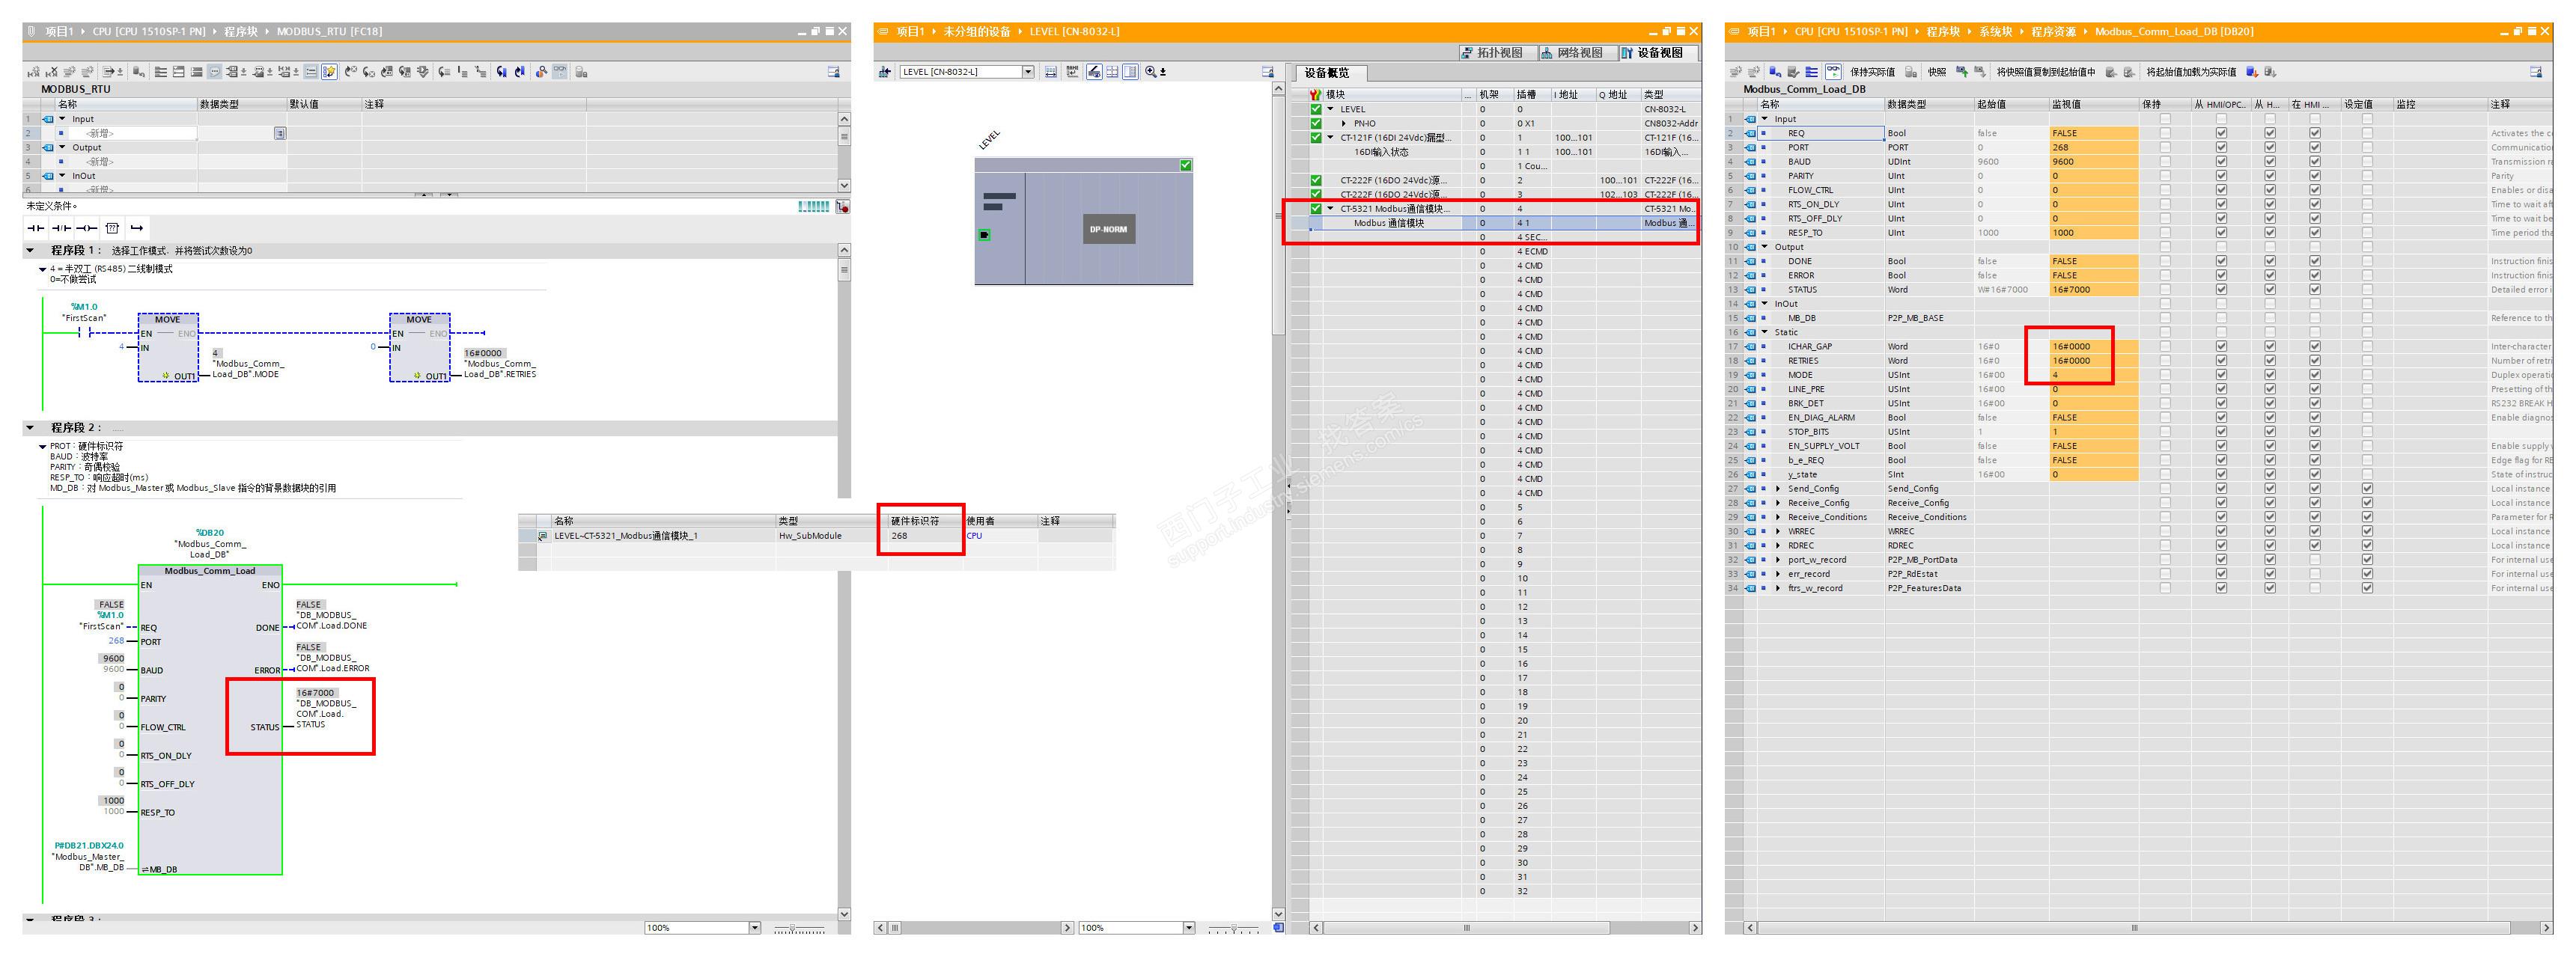Click the zoom slider in the ladder editor
The width and height of the screenshot is (2576, 957).
coord(793,928)
